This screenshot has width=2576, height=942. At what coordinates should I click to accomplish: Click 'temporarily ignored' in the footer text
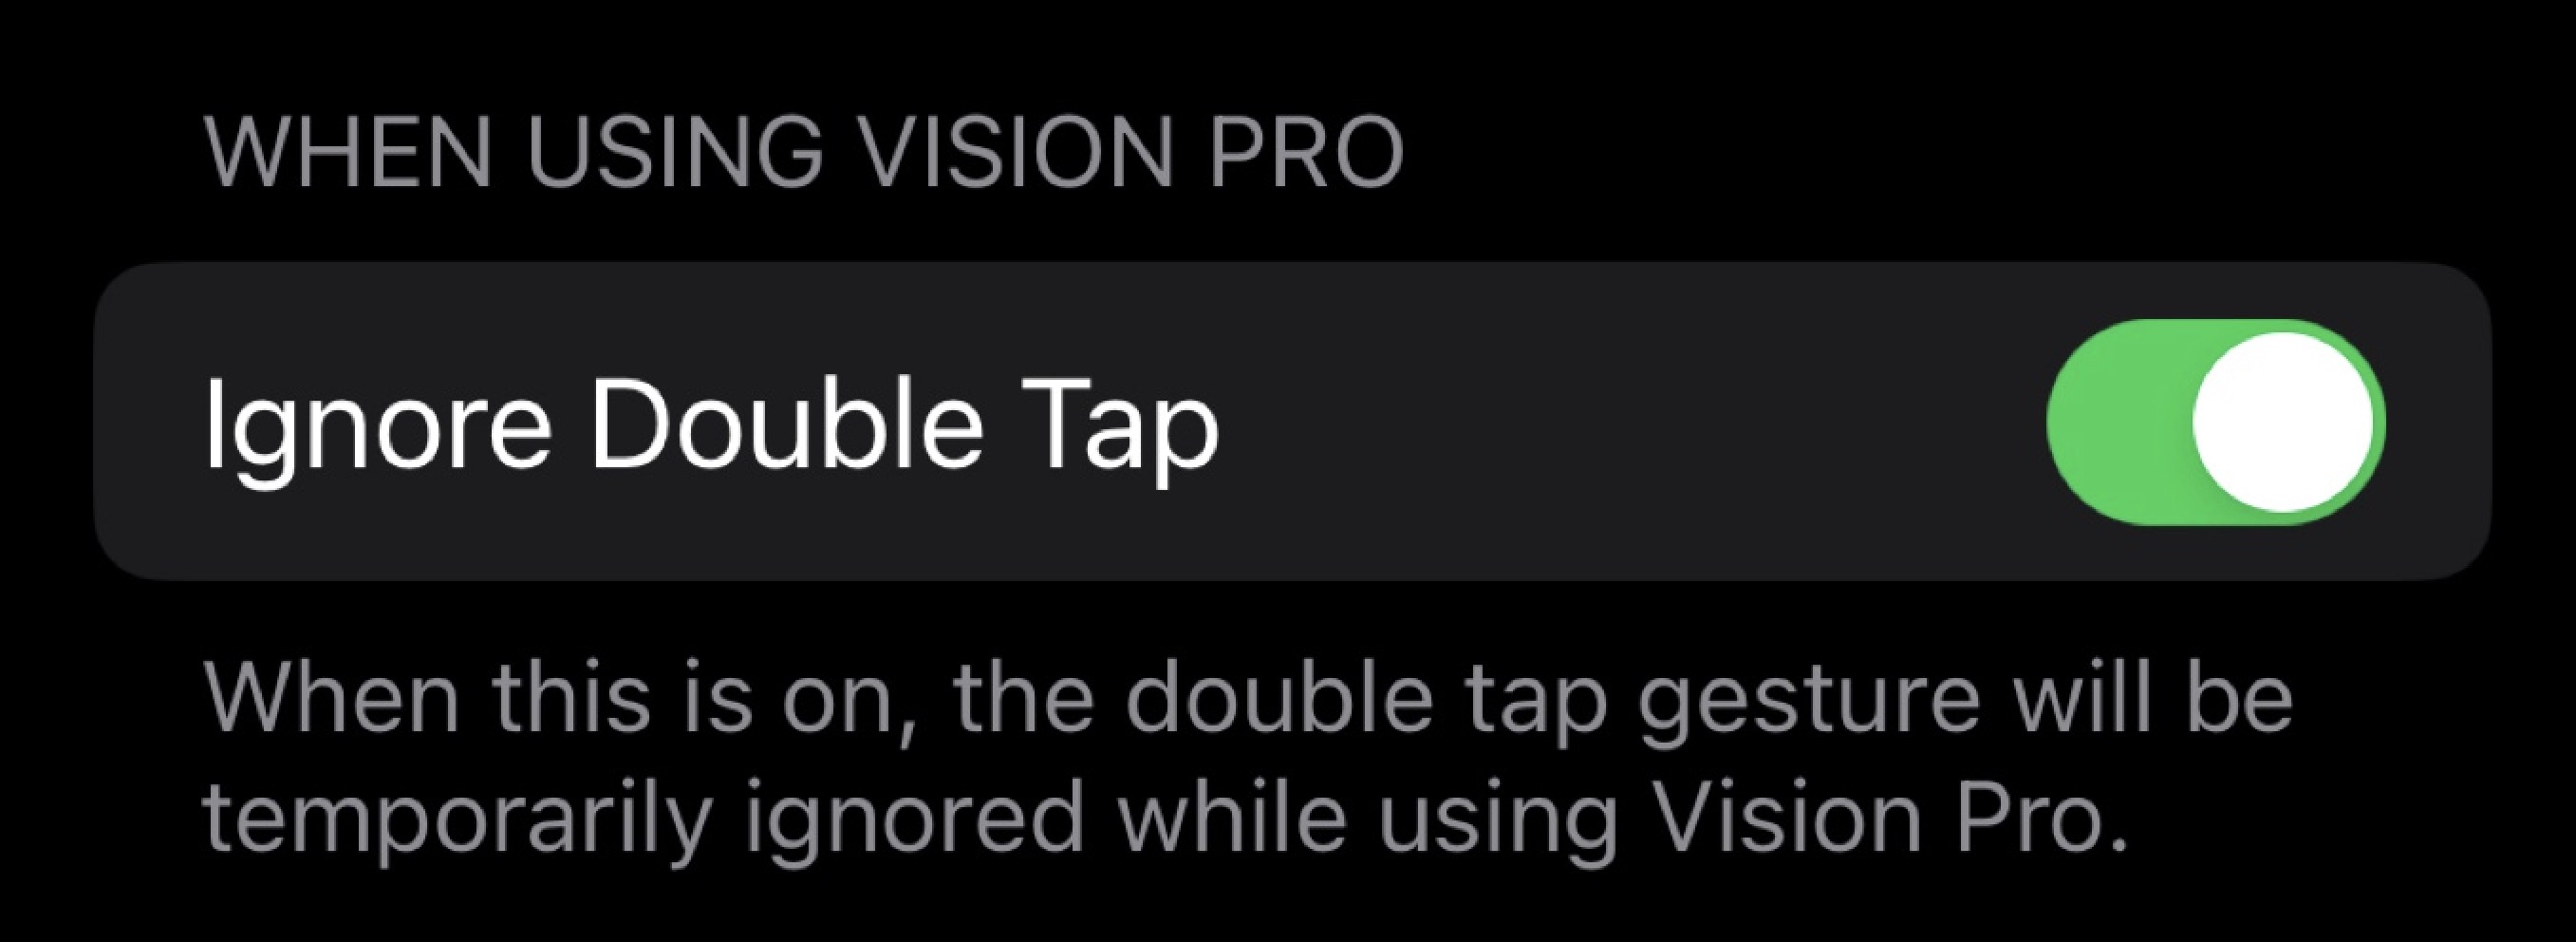644,818
